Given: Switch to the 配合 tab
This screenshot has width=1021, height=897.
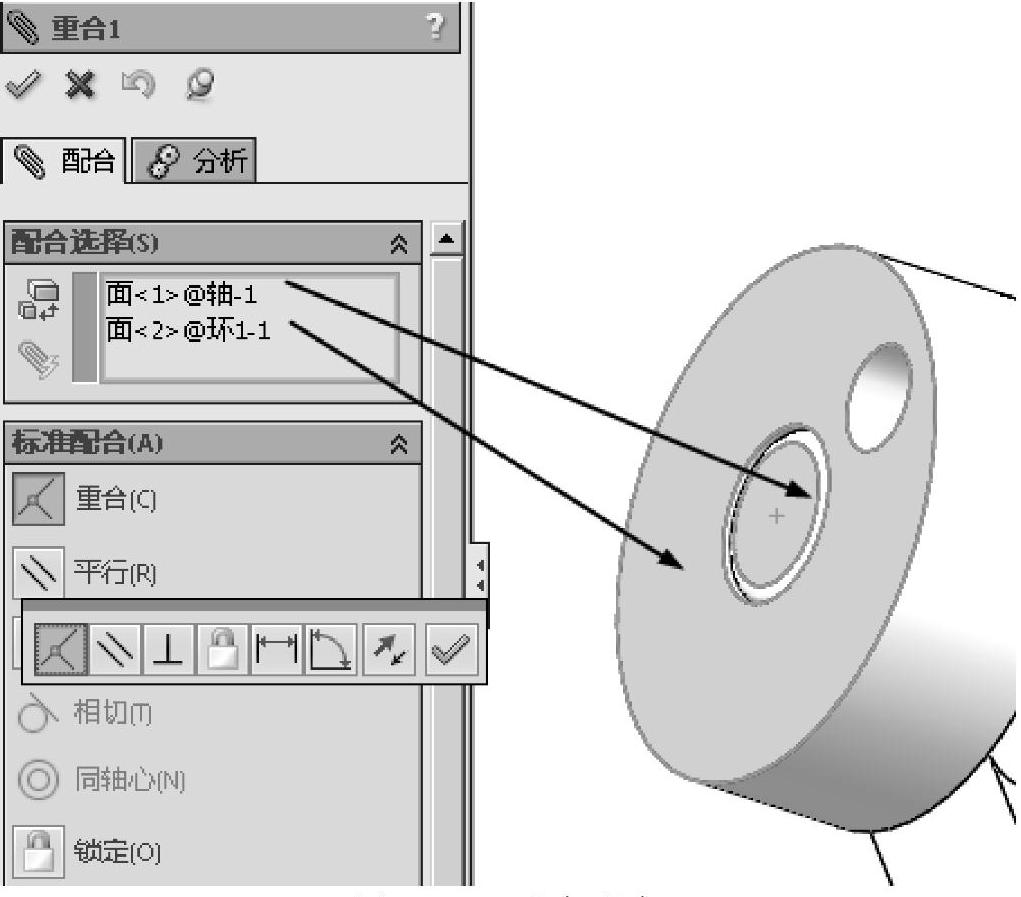Looking at the screenshot, I should pyautogui.click(x=64, y=161).
